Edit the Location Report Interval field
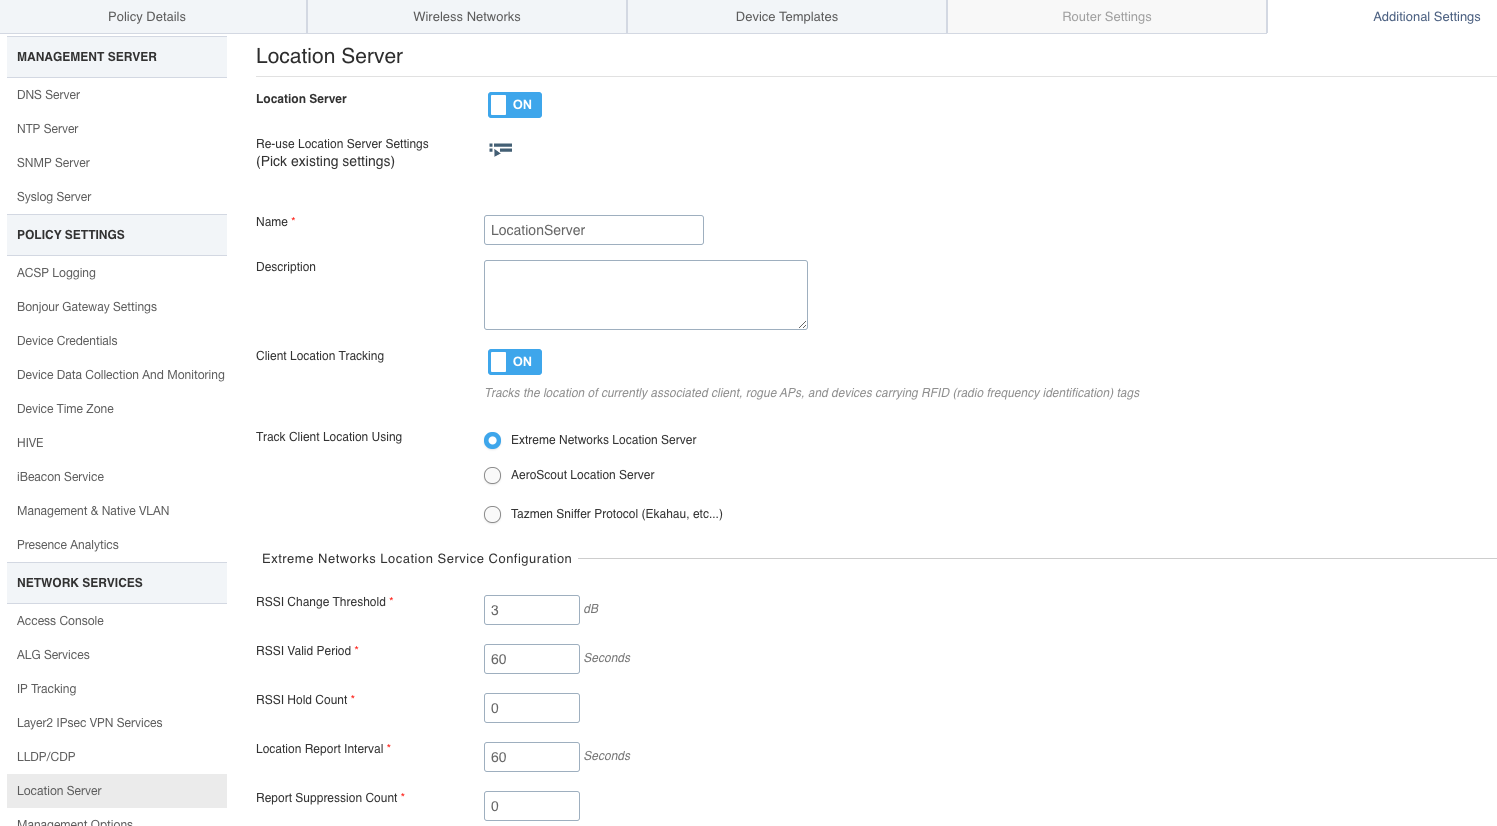This screenshot has height=826, width=1497. [x=532, y=757]
